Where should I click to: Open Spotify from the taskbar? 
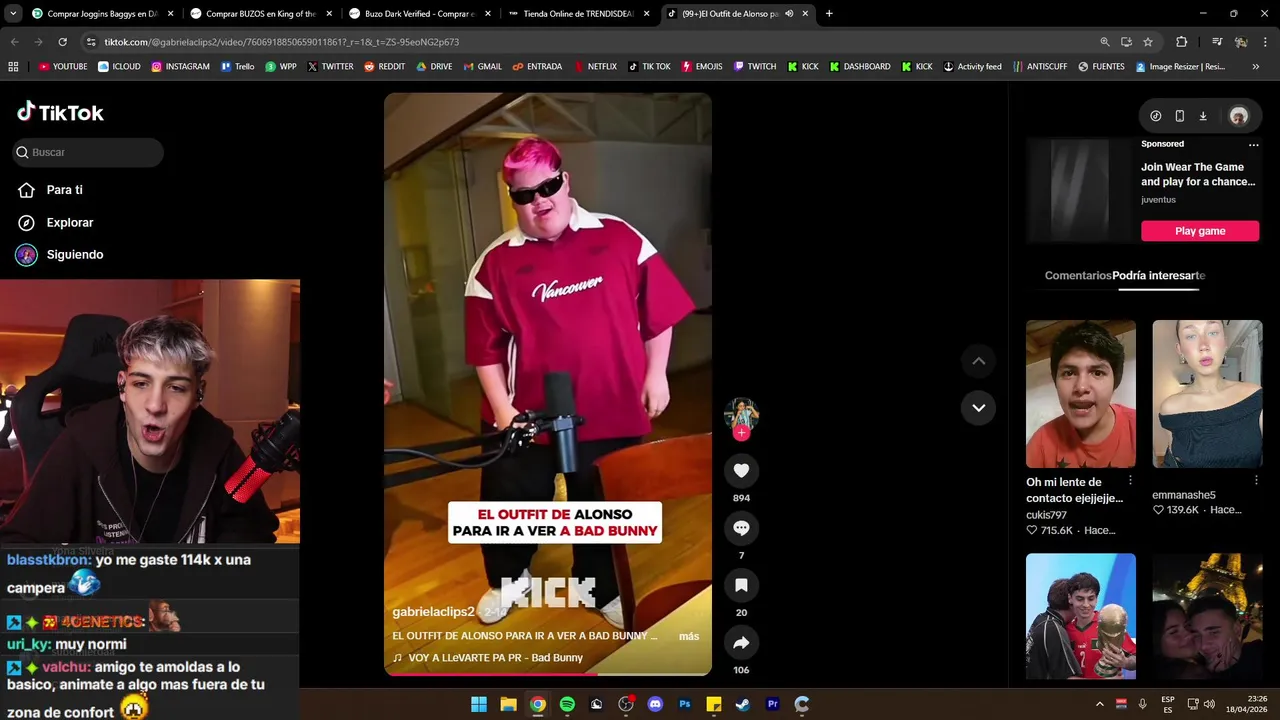pos(567,704)
